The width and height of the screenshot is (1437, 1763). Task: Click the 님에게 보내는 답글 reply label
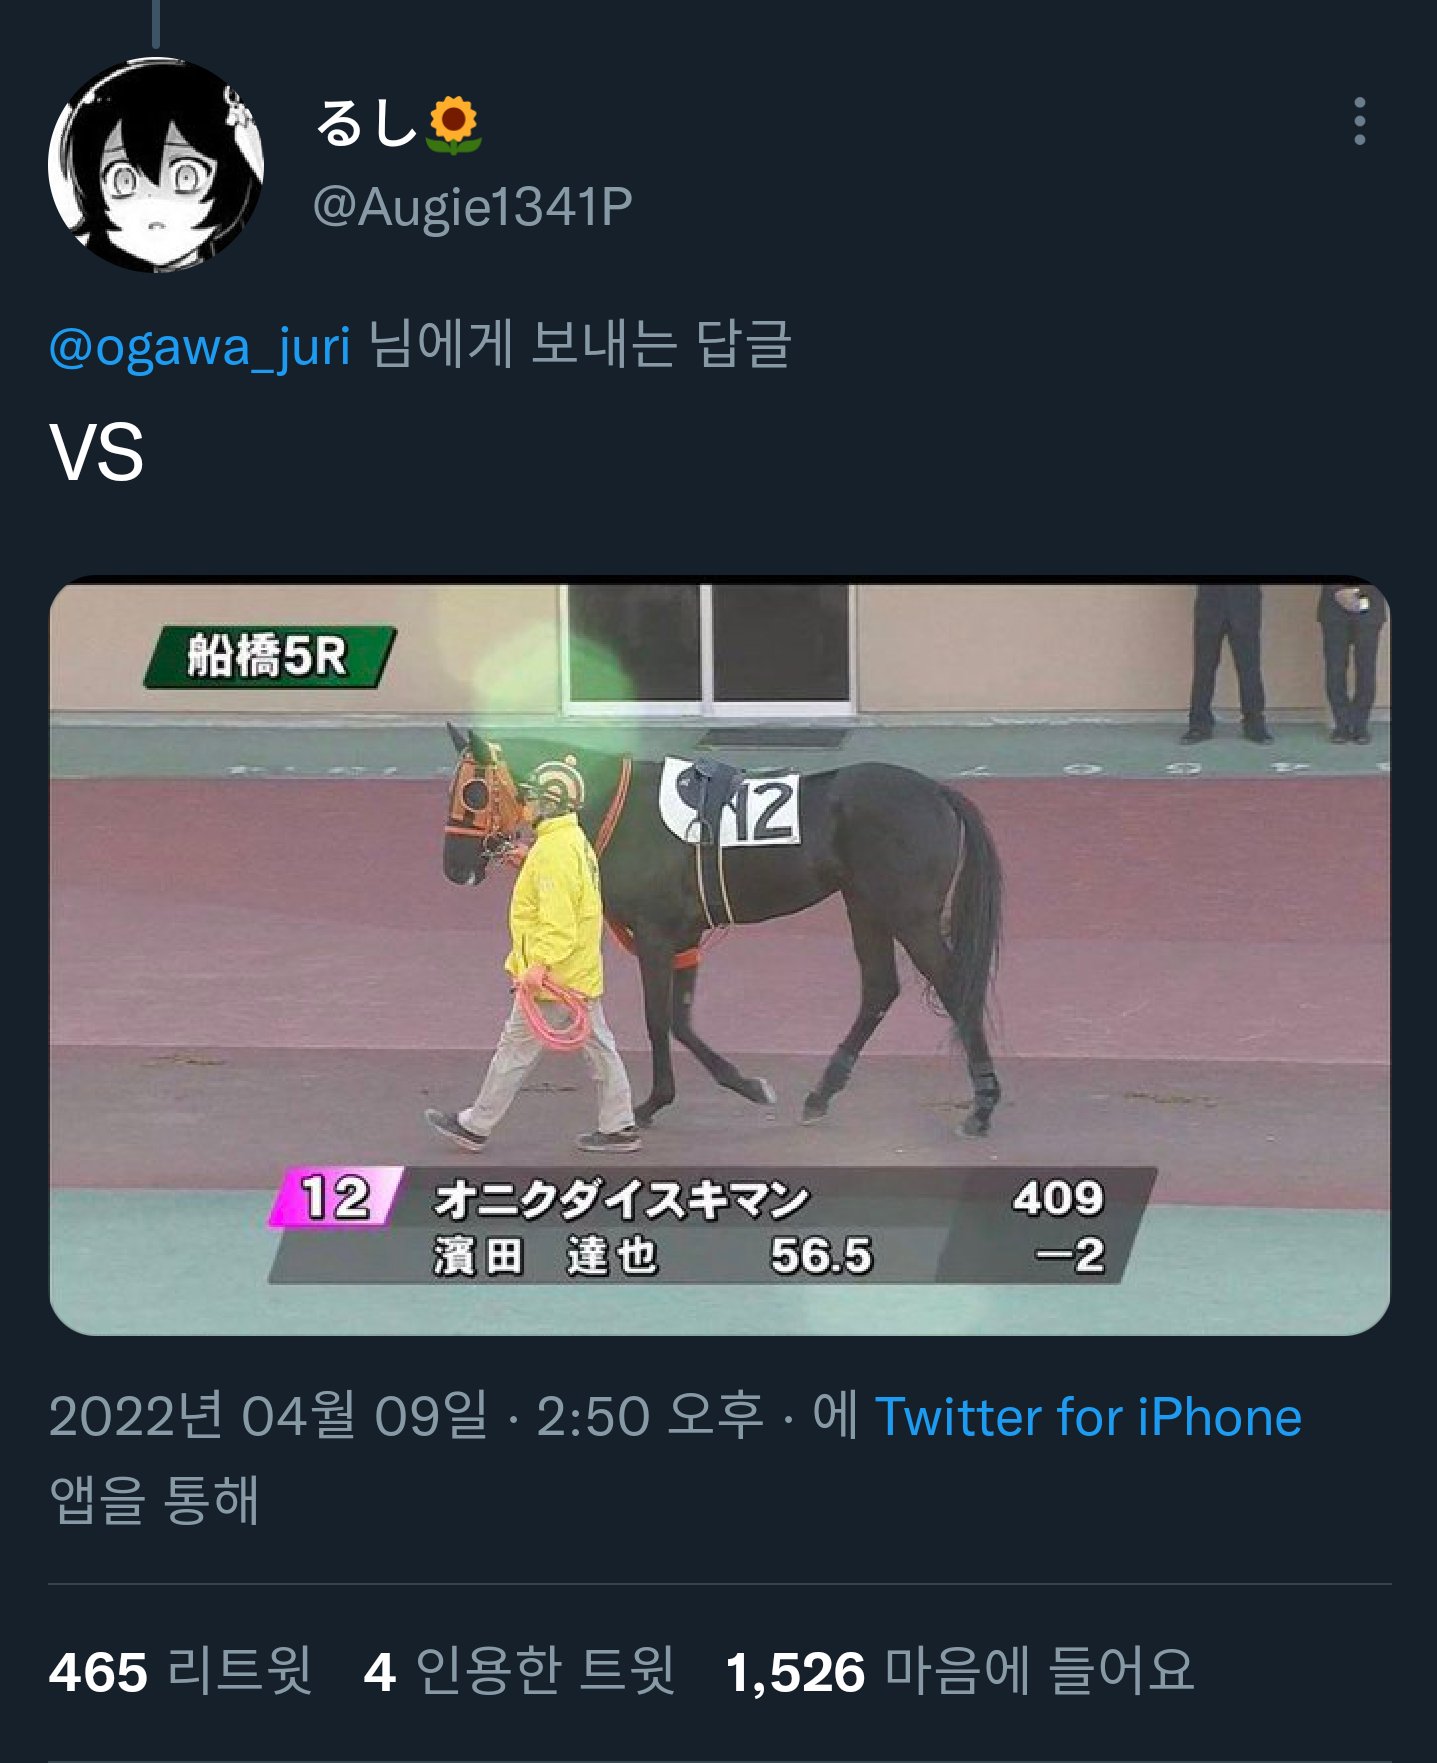[x=580, y=346]
